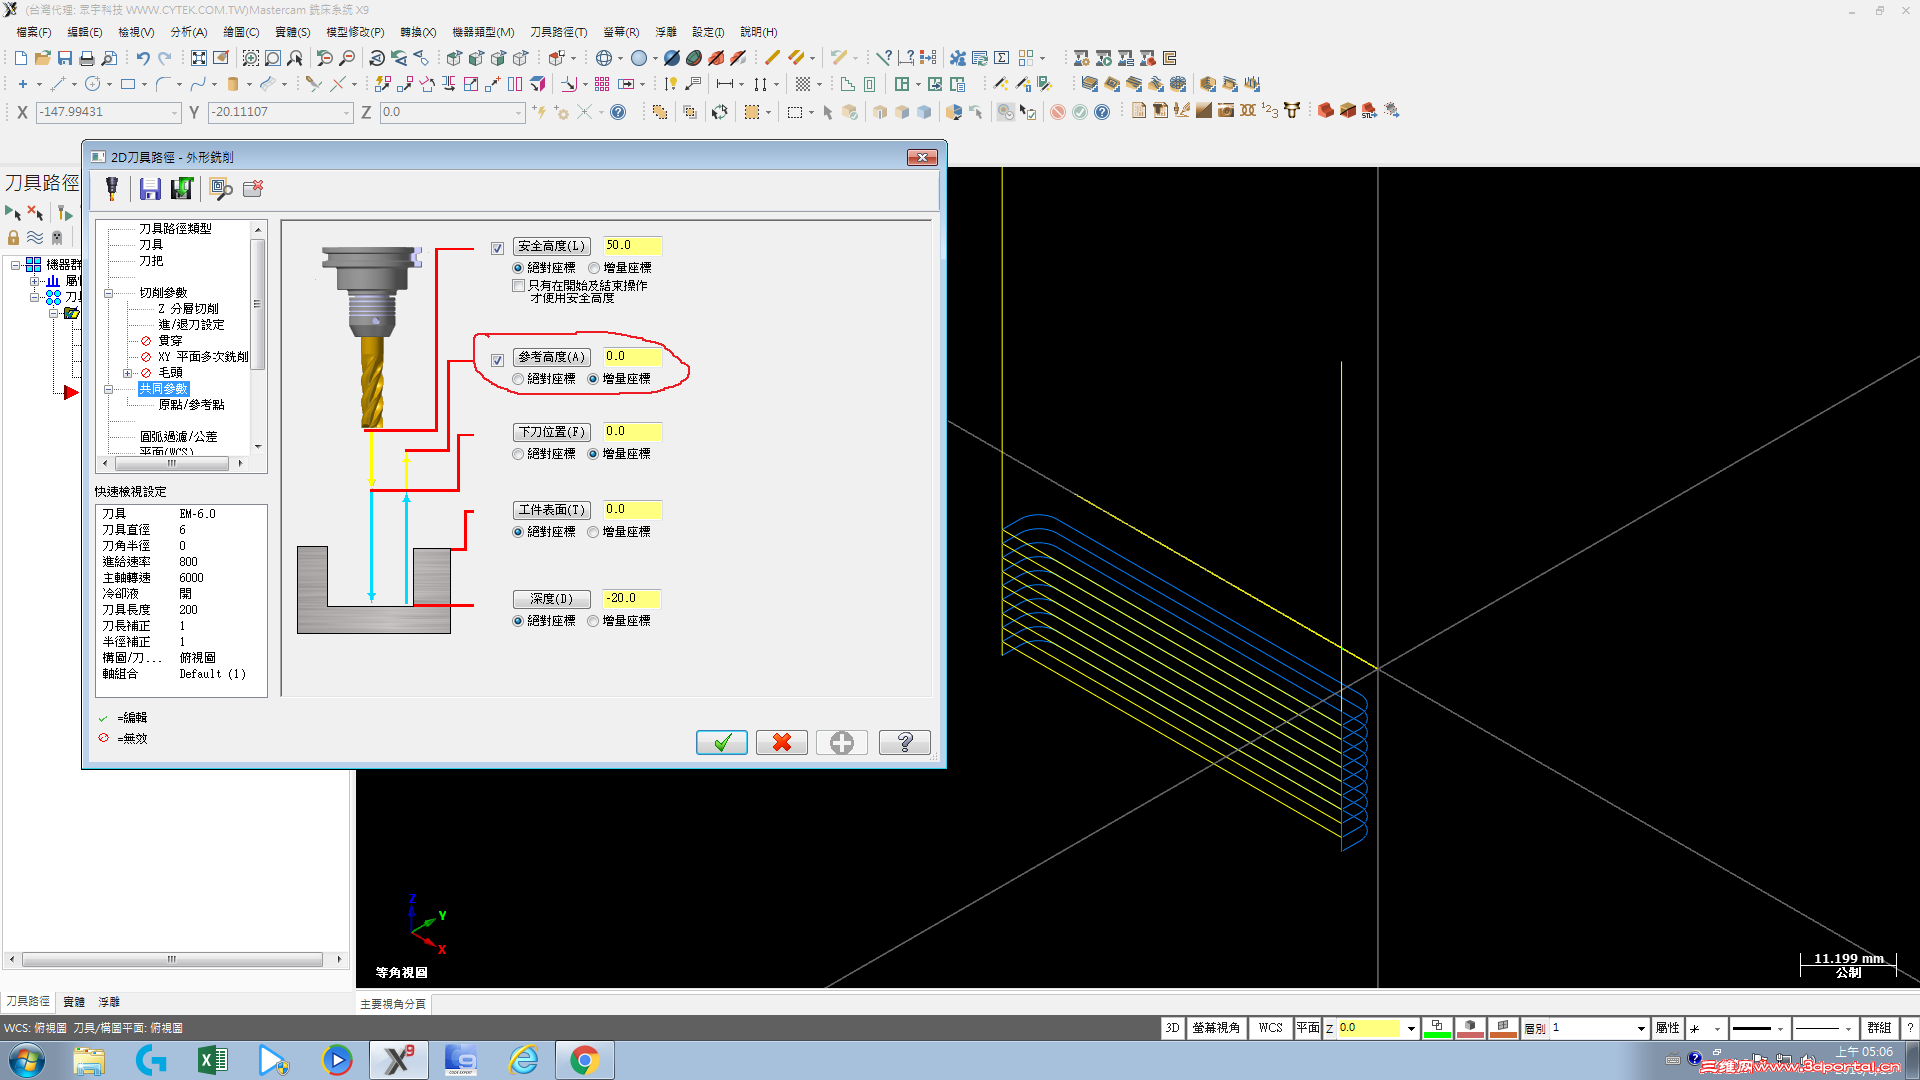Collapse the 切削參數 tree node

[x=109, y=293]
